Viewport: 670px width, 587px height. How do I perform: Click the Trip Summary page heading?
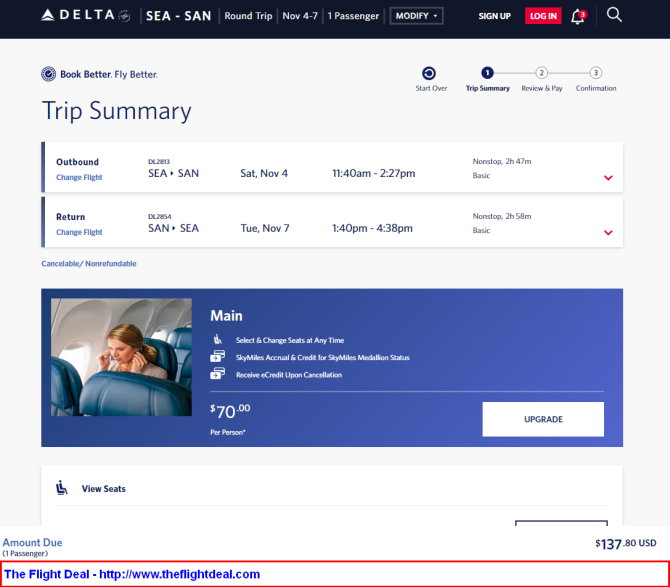[117, 111]
